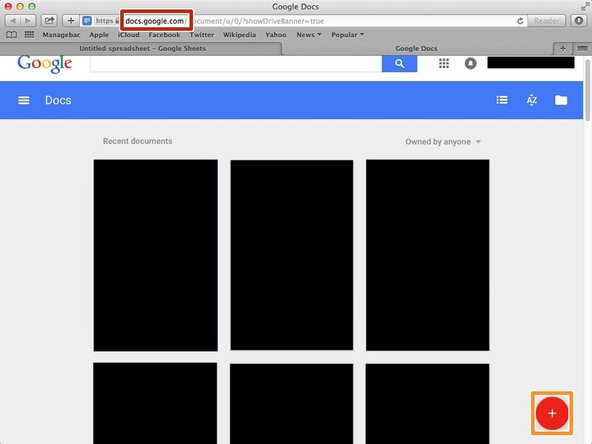Click the page vertical scrollbar

coord(587,90)
